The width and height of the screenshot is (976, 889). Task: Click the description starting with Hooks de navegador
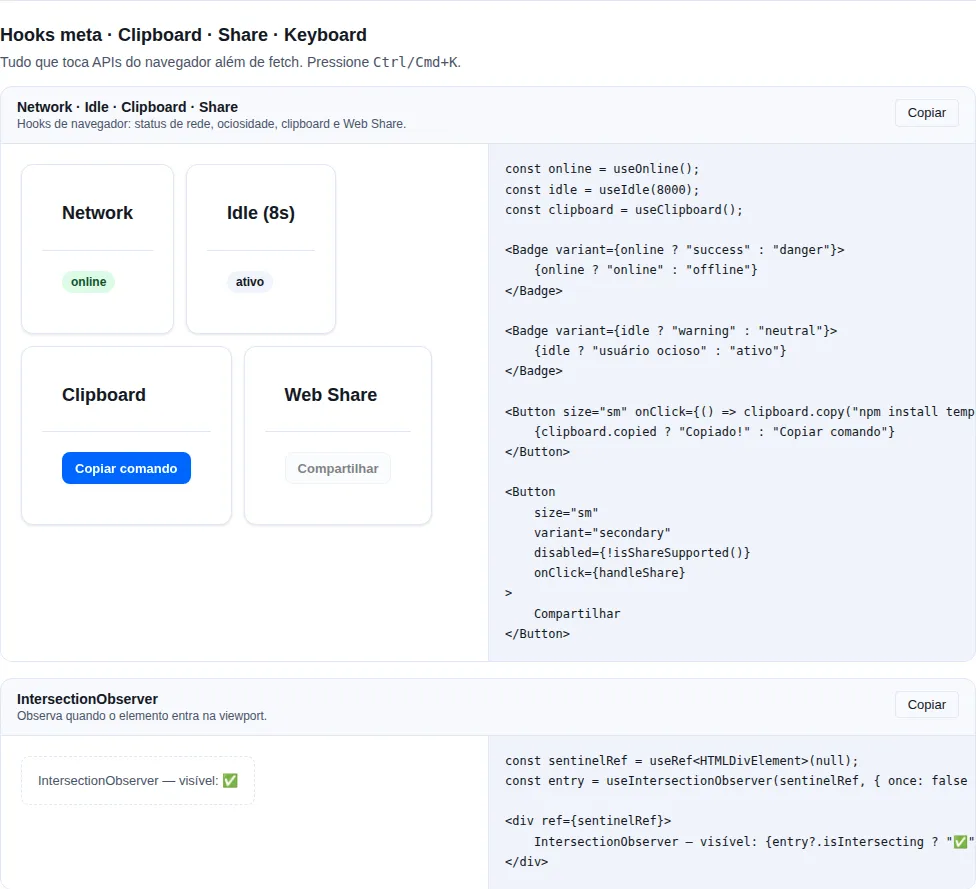(212, 124)
